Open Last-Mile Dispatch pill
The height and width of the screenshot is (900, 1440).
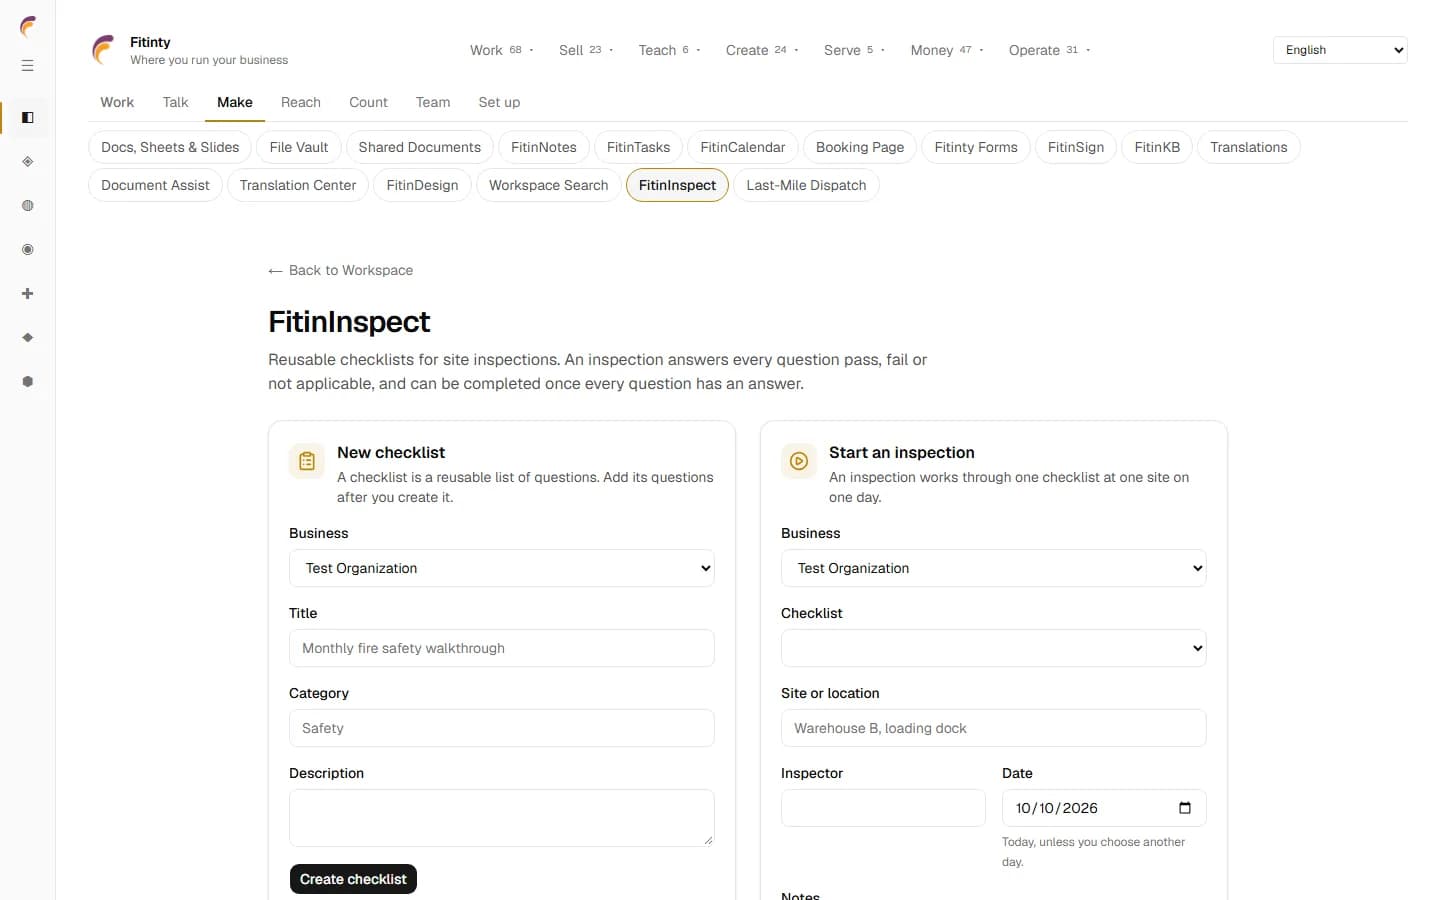point(806,185)
